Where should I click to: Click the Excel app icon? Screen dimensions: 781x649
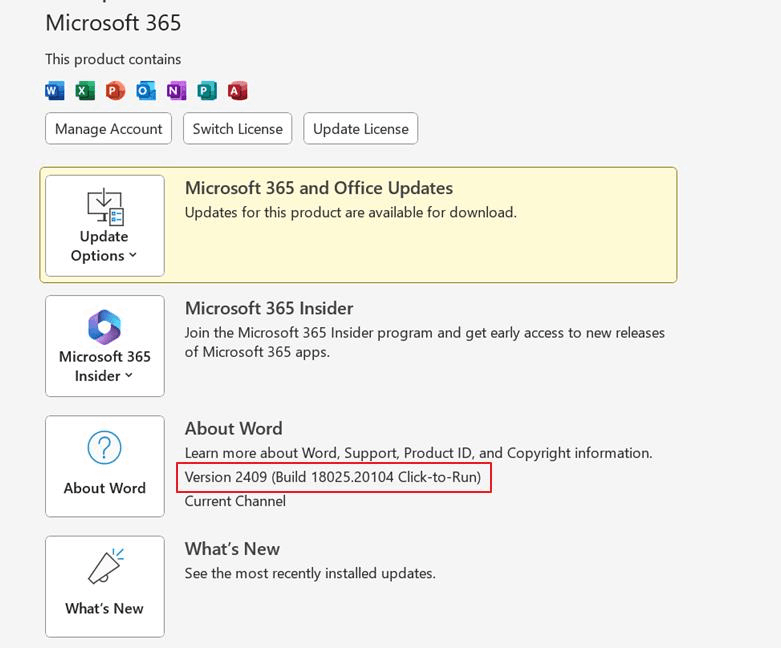pos(85,91)
